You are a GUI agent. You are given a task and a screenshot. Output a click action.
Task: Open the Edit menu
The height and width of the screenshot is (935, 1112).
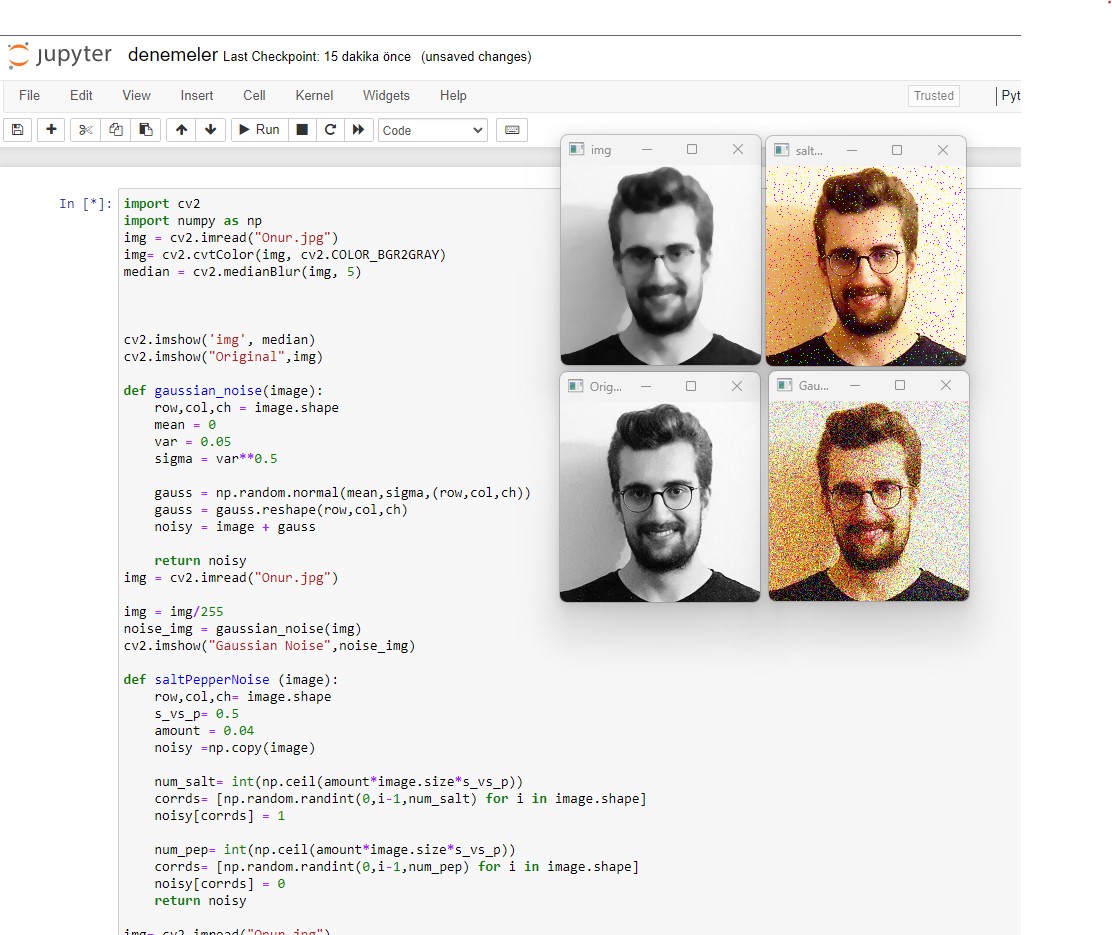coord(81,96)
